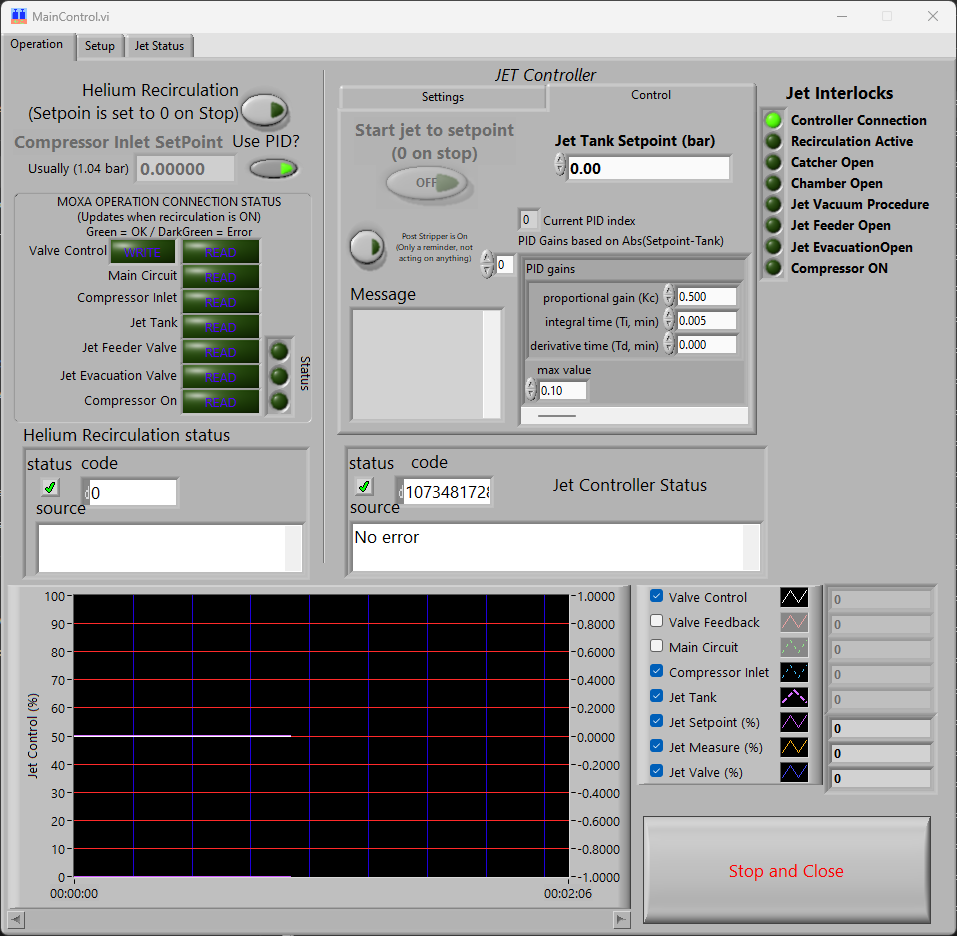957x936 pixels.
Task: Click Jet Feeder Valve status LED
Action: pyautogui.click(x=280, y=351)
